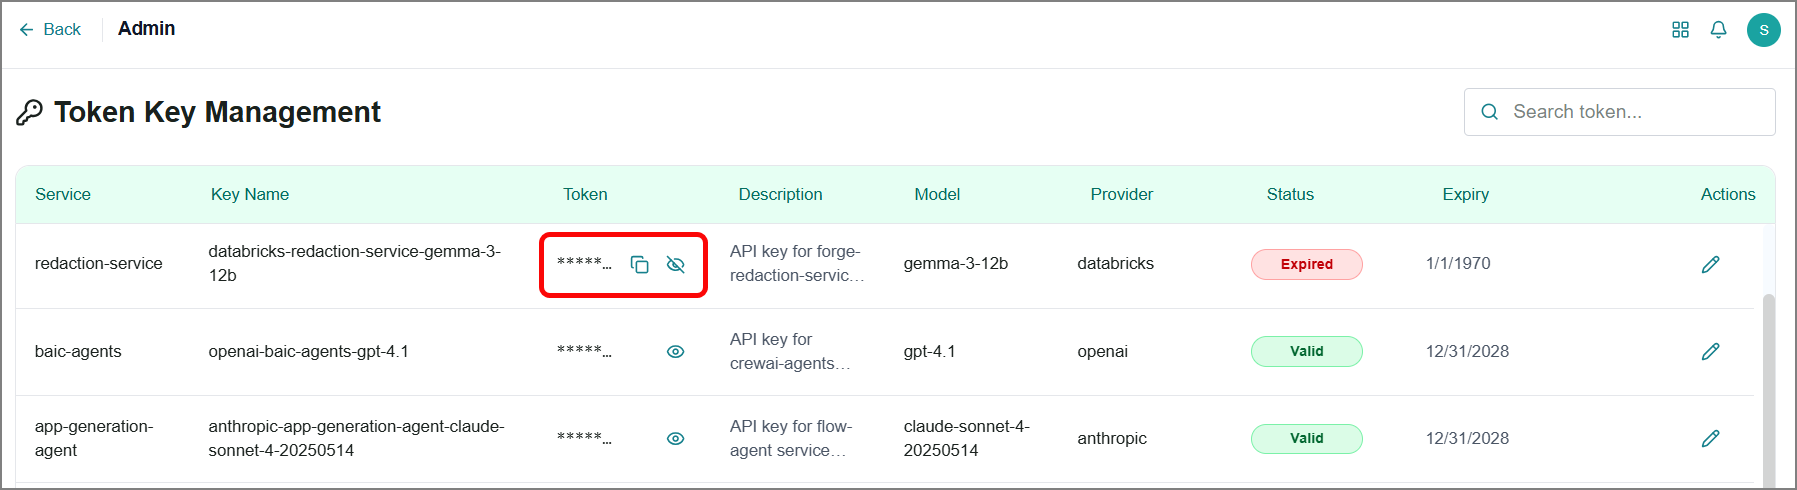
Task: Click the Status column header
Action: [x=1290, y=194]
